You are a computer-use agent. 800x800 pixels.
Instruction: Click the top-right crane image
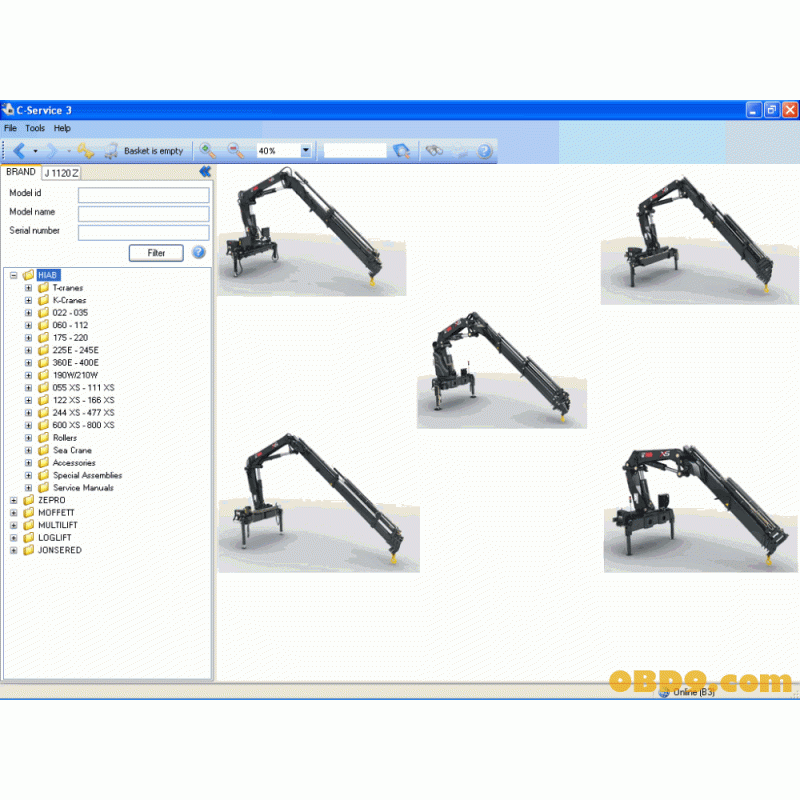tap(699, 240)
